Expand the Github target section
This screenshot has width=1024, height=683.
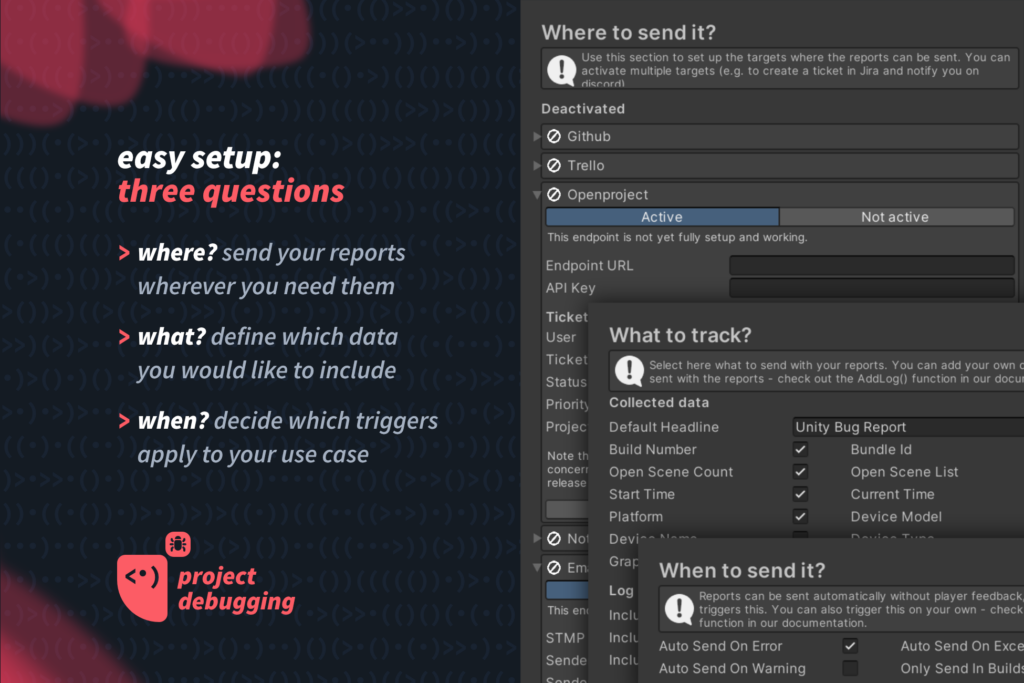(x=538, y=136)
